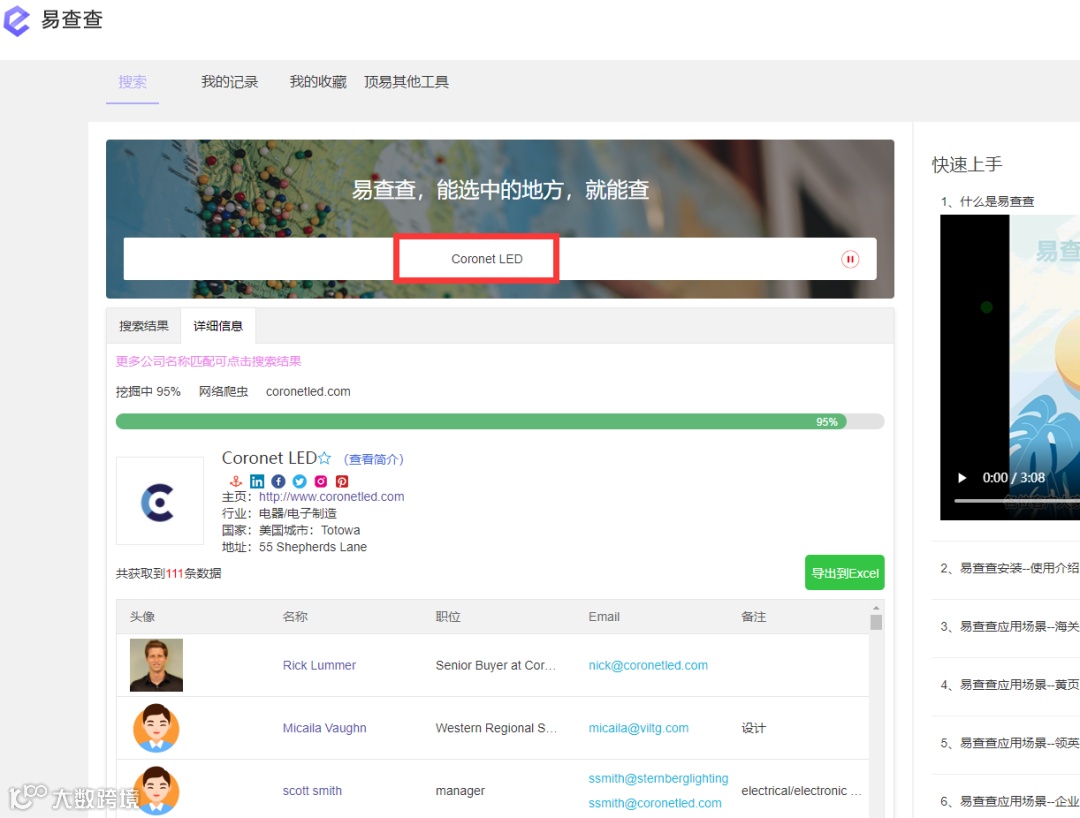The image size is (1080, 818).
Task: Switch to the 搜索结果 tab
Action: [x=144, y=326]
